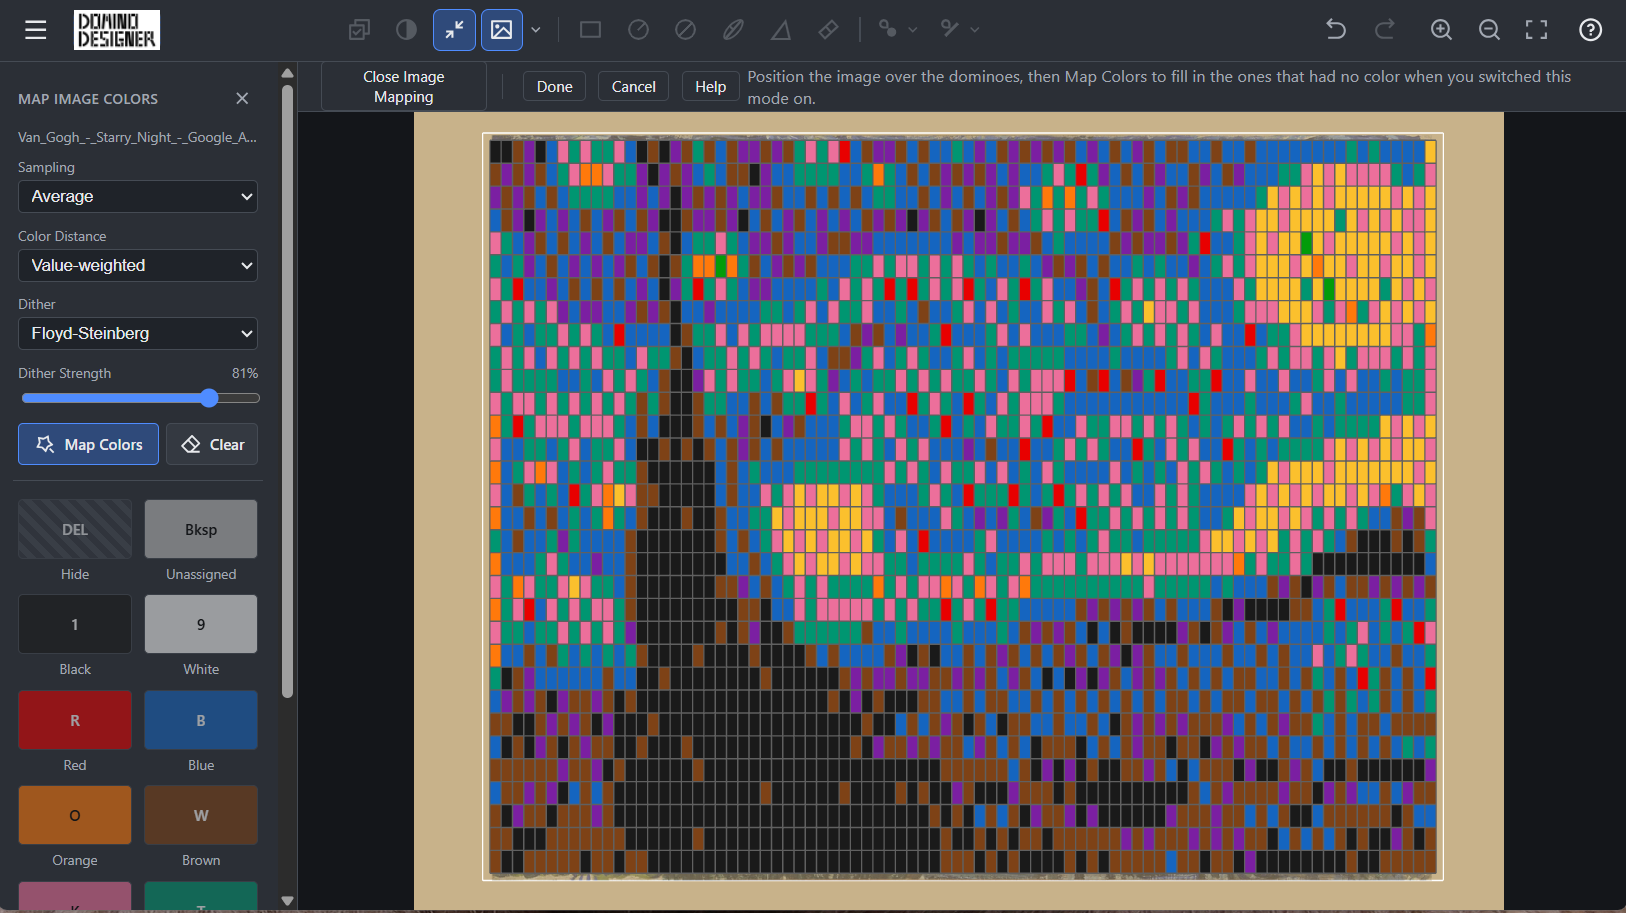This screenshot has width=1626, height=913.
Task: Expand the connected-dots tool dropdown
Action: click(x=912, y=30)
